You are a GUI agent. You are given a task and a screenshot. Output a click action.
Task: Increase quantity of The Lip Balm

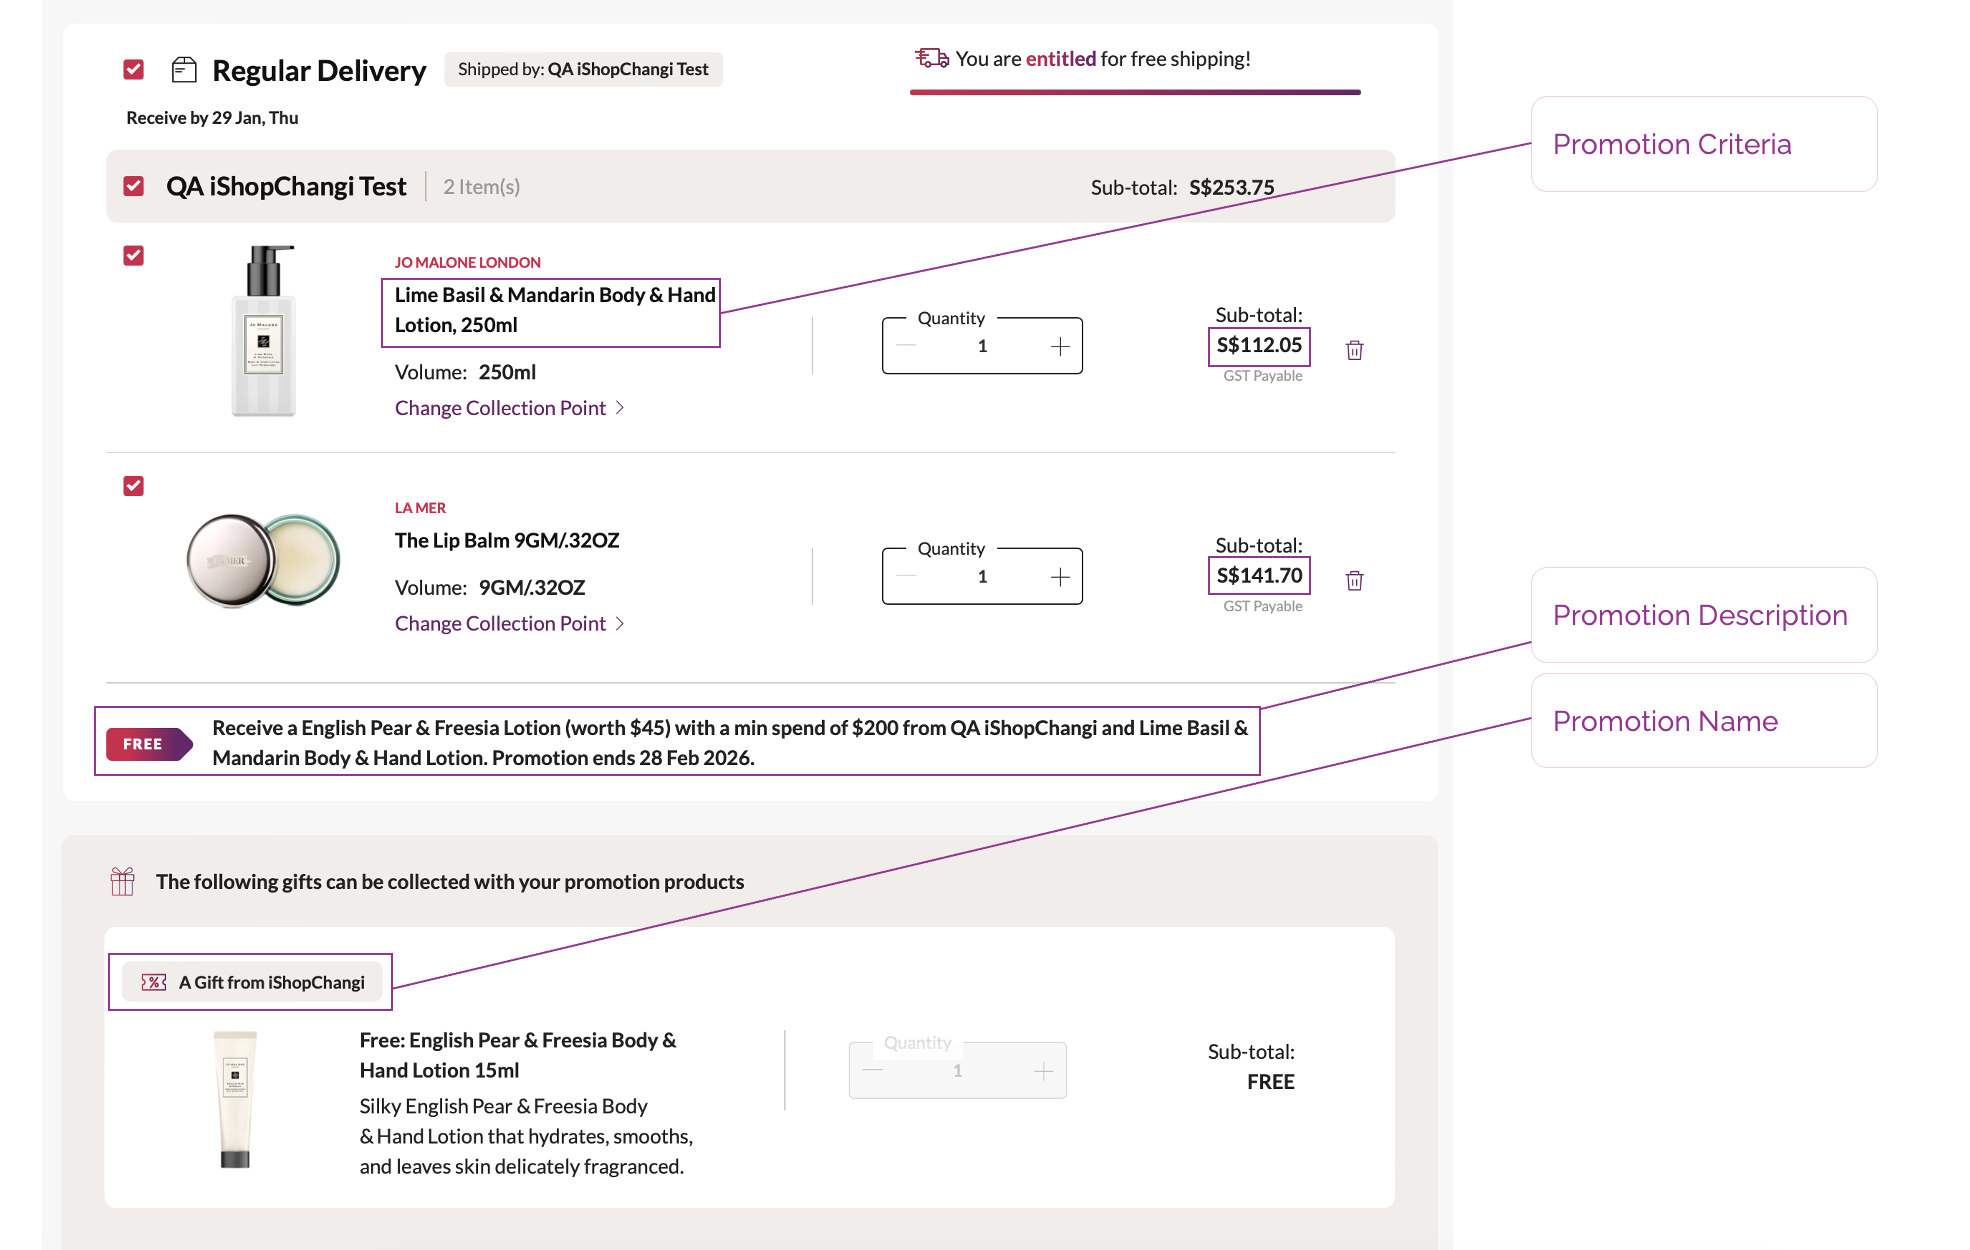pyautogui.click(x=1060, y=577)
